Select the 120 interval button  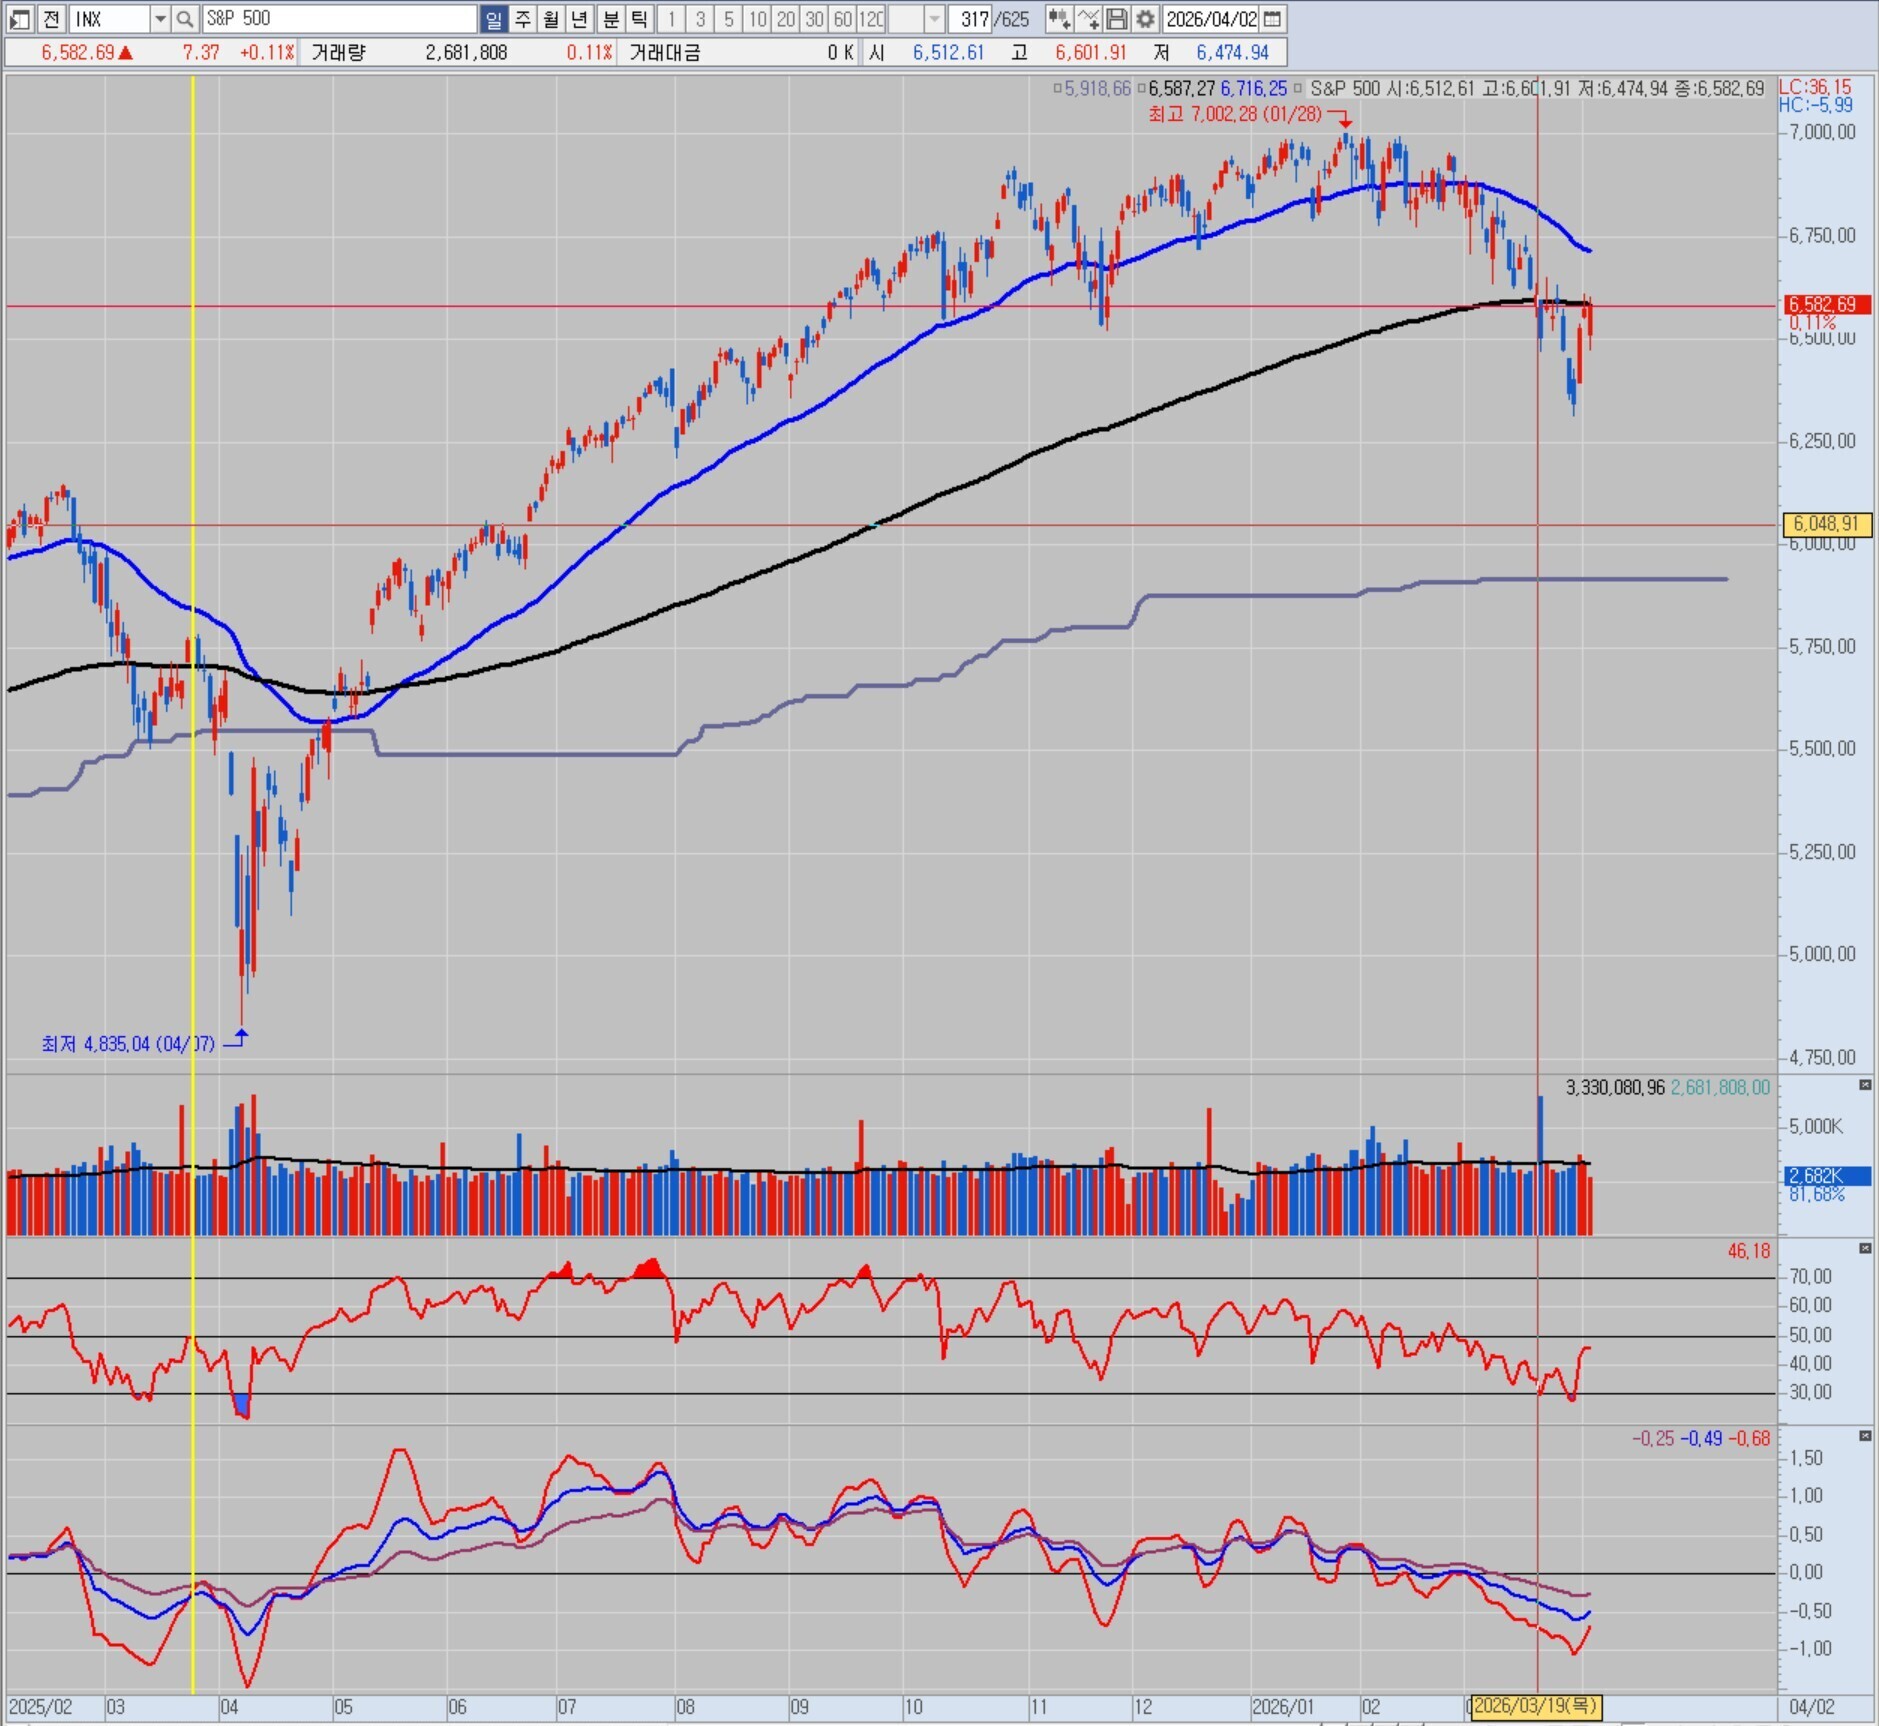pyautogui.click(x=871, y=18)
